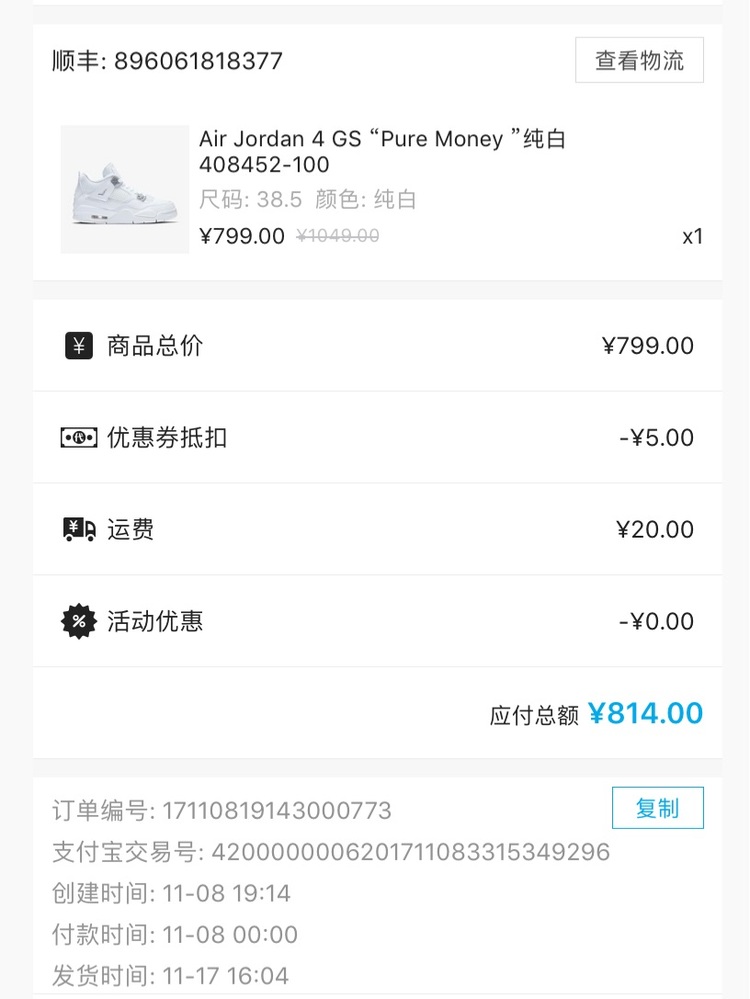Click the 顺丰 tracking number 896061818377
Screen dimensions: 750x999
[x=198, y=61]
